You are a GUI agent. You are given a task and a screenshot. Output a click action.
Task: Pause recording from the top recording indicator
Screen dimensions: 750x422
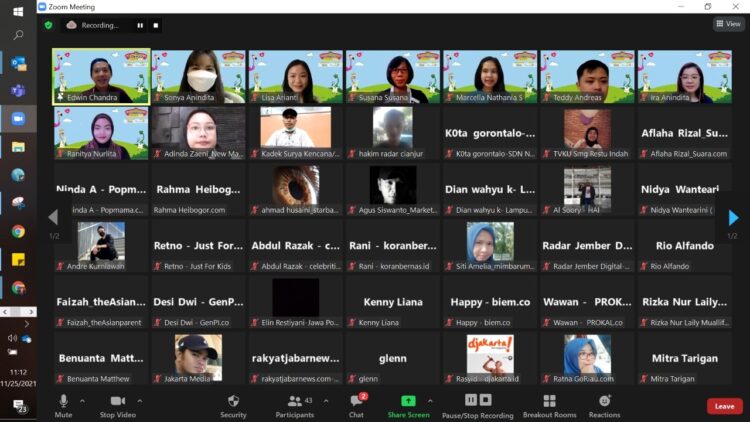point(139,25)
